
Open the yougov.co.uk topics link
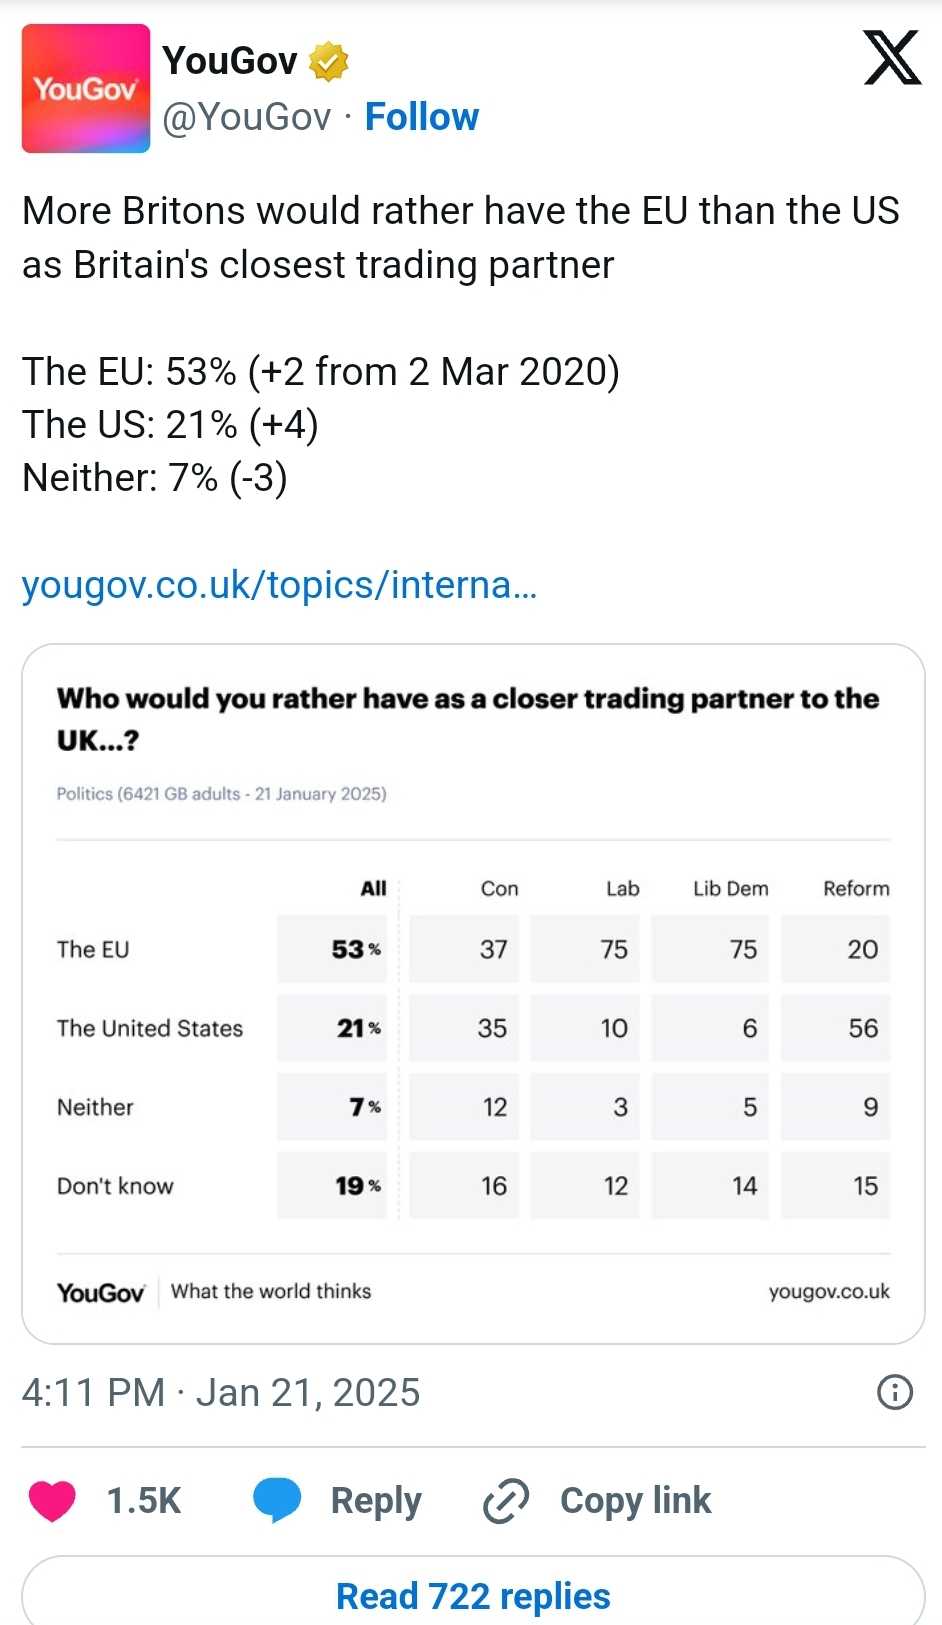(x=279, y=584)
